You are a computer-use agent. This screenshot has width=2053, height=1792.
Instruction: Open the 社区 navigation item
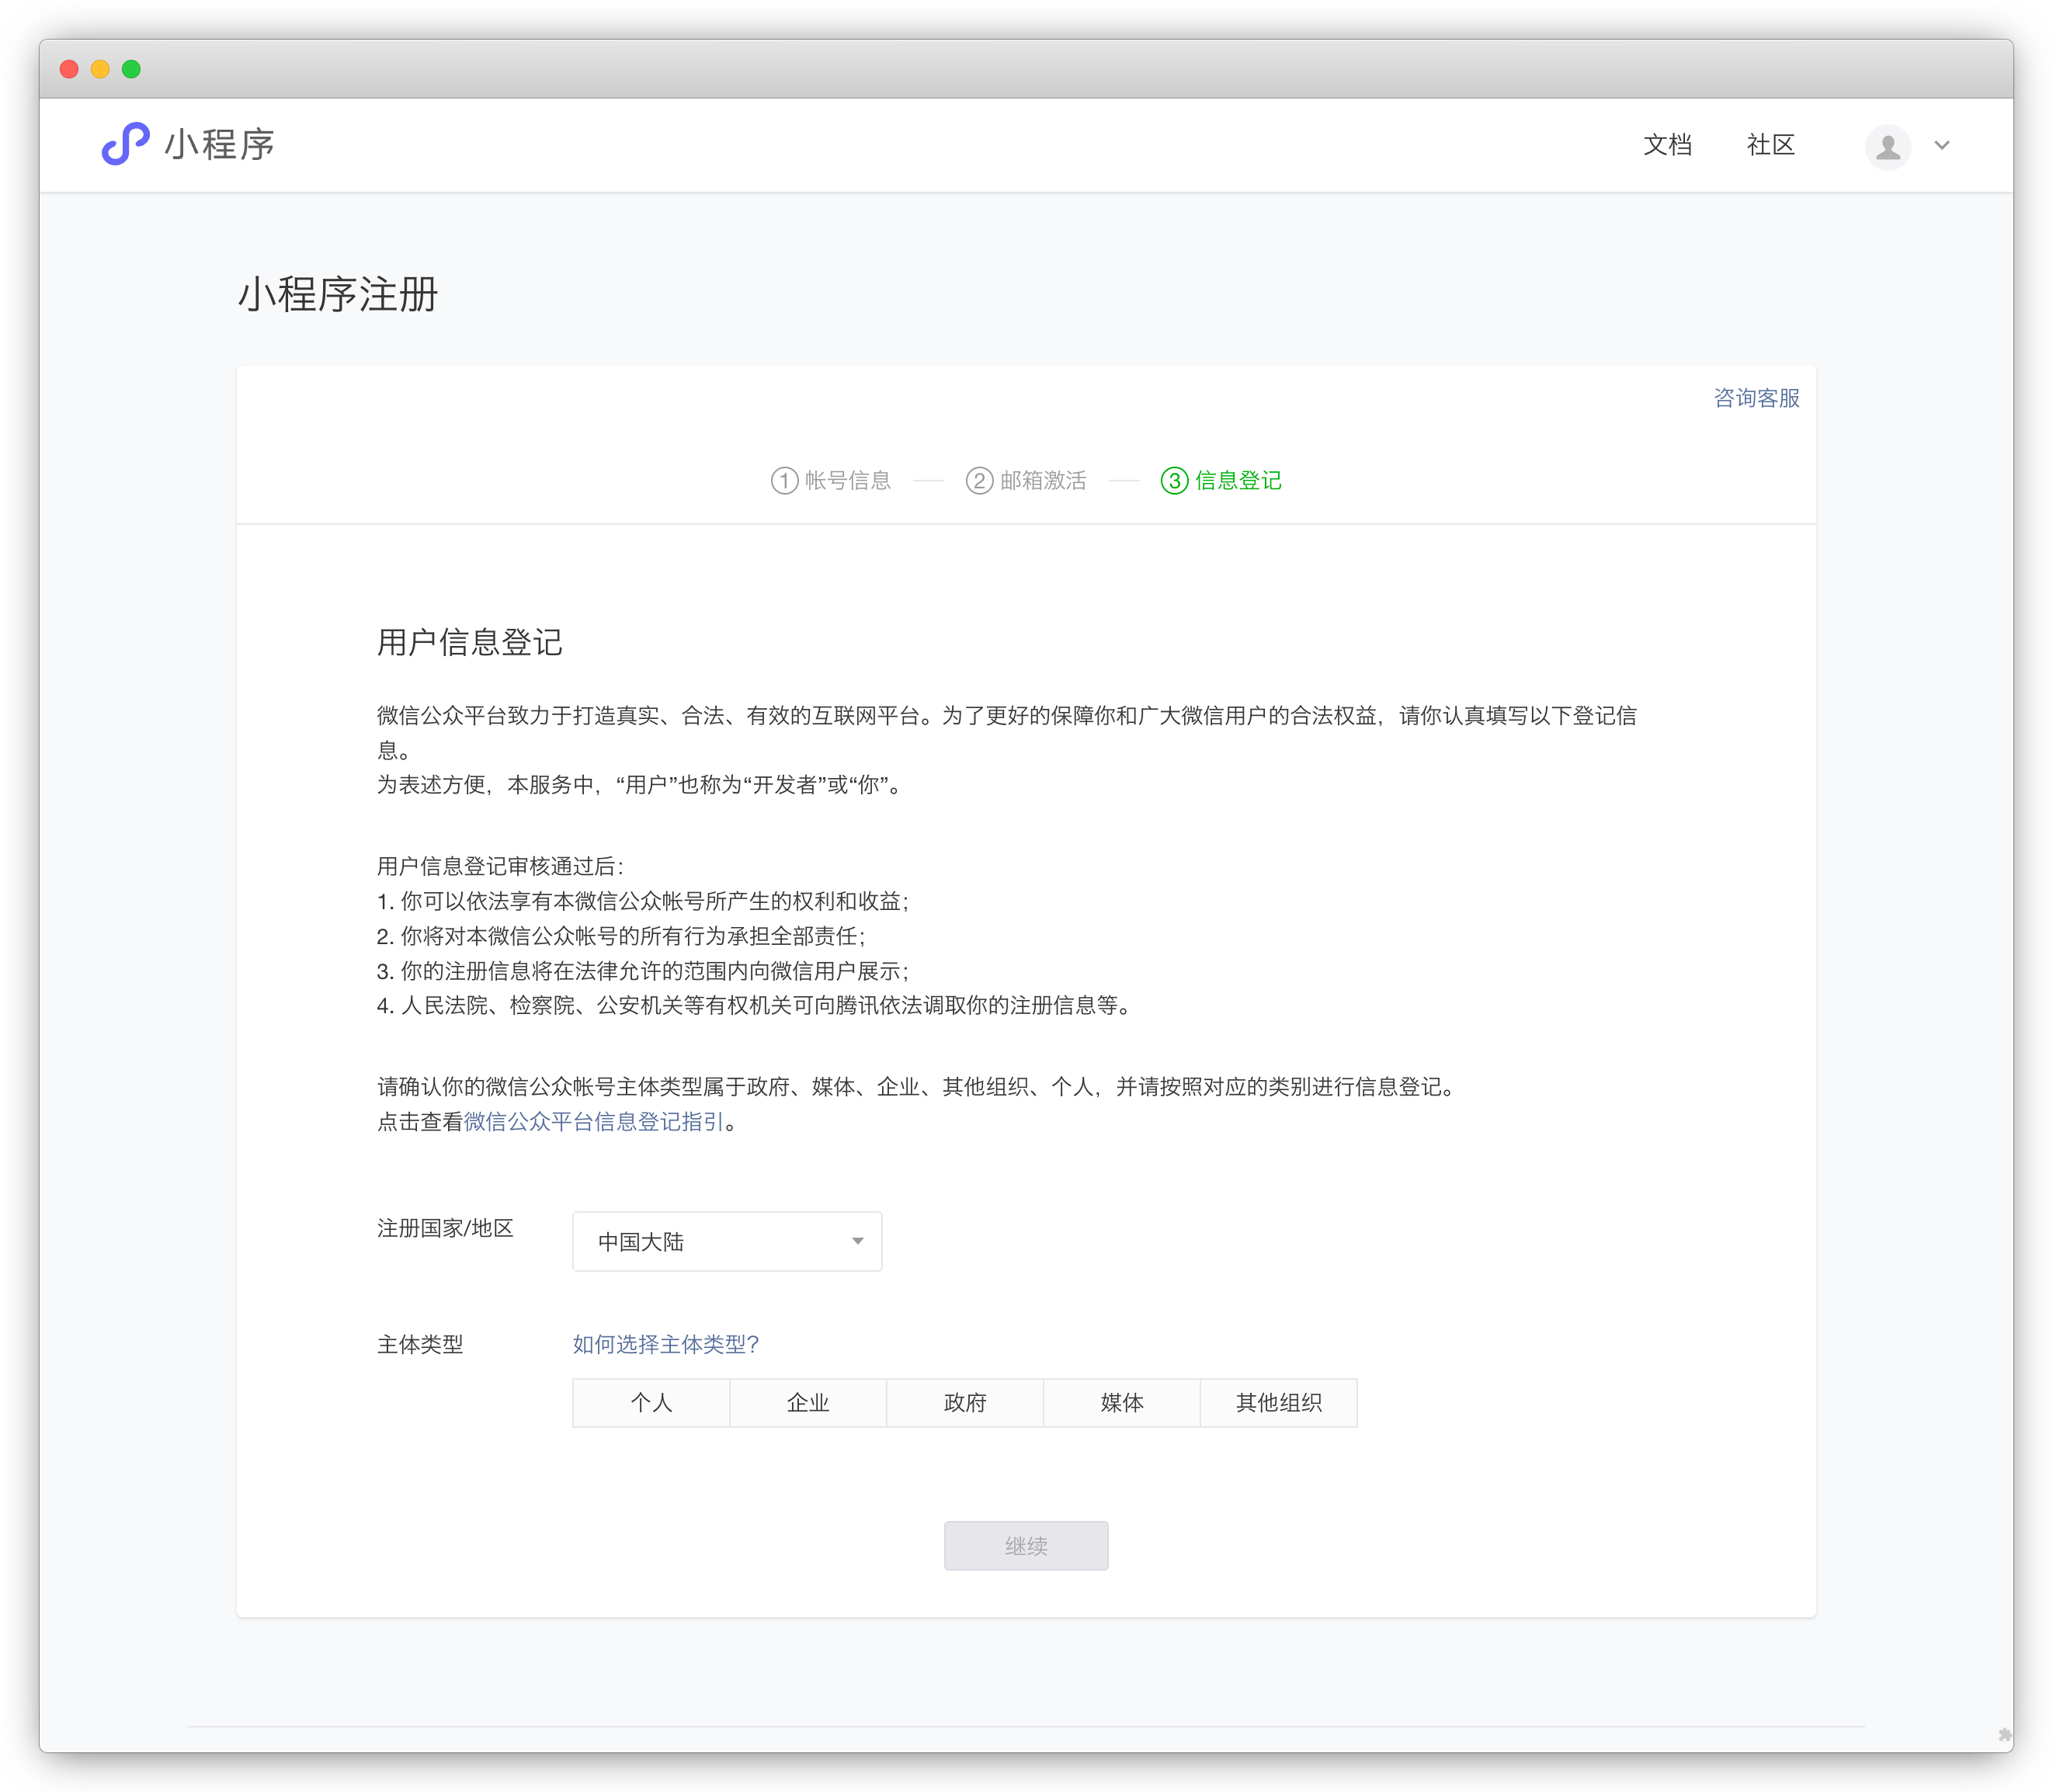point(1770,146)
